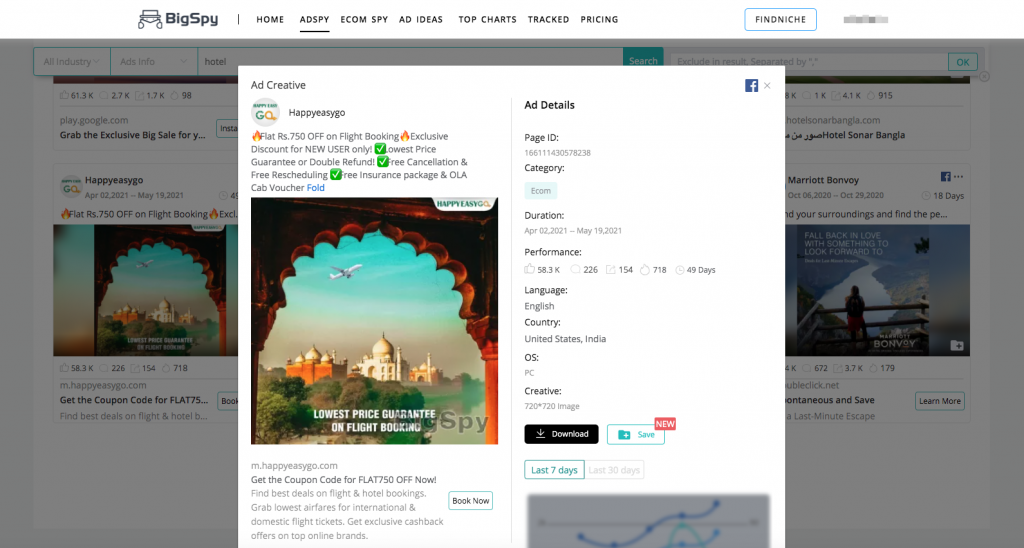Click the blurred user account name

click(865, 20)
